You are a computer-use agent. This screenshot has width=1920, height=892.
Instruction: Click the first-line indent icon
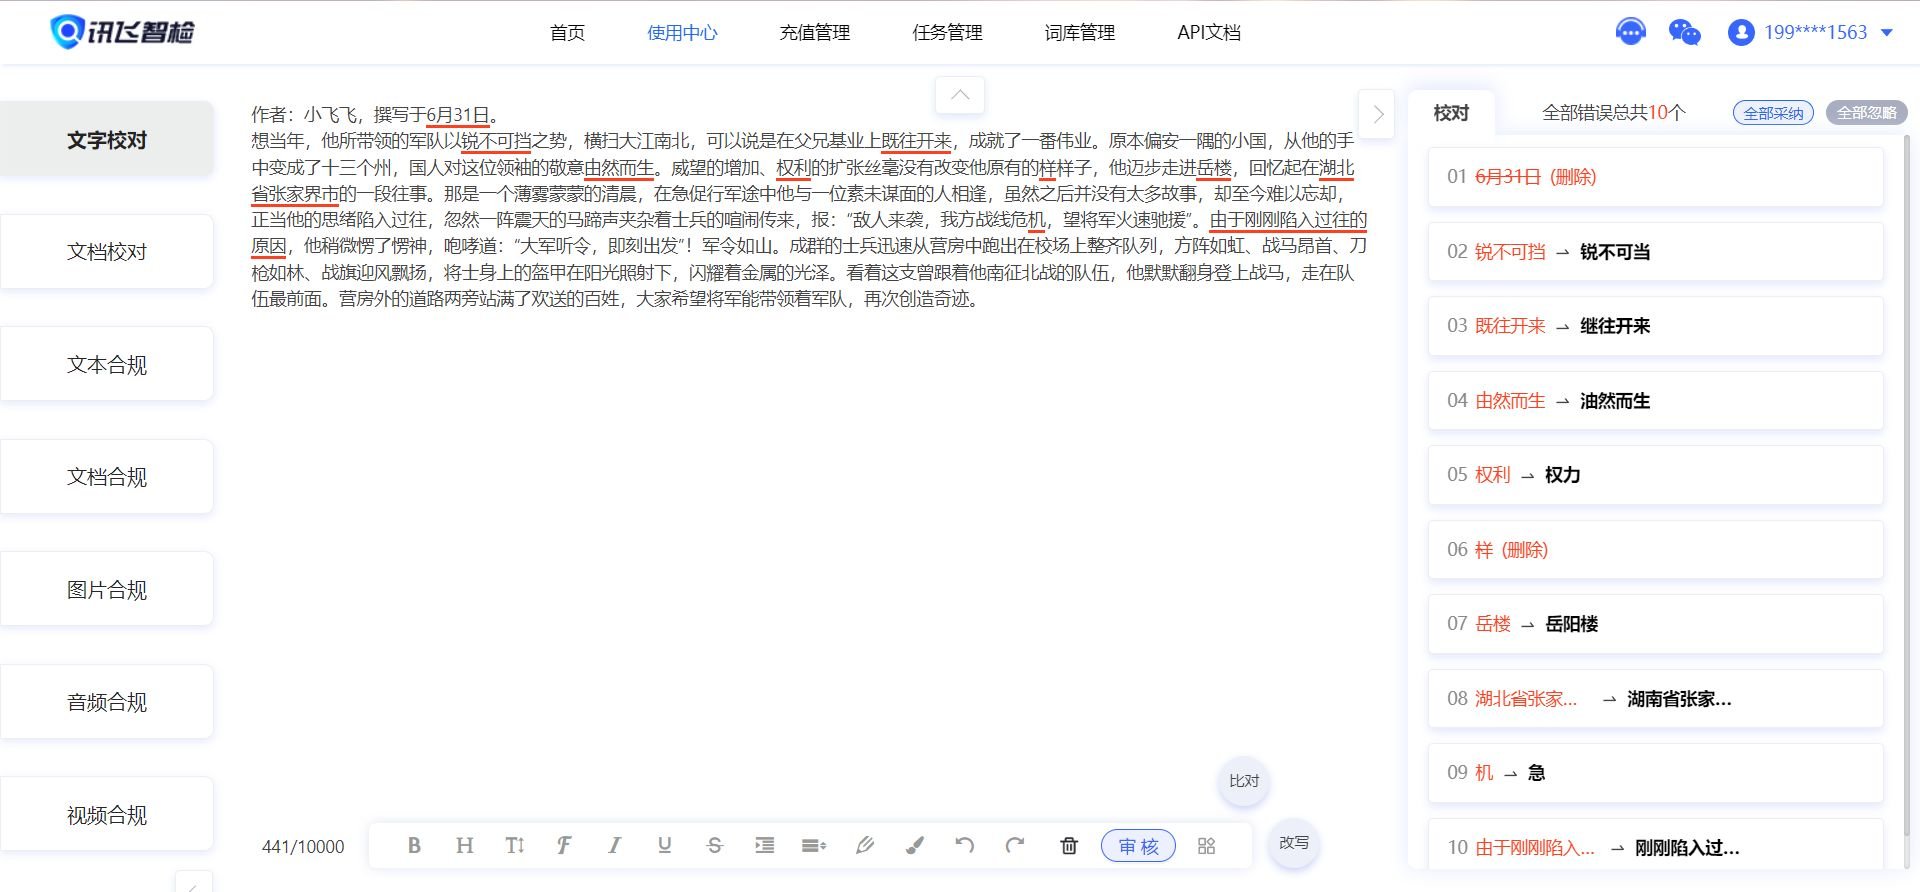point(764,846)
